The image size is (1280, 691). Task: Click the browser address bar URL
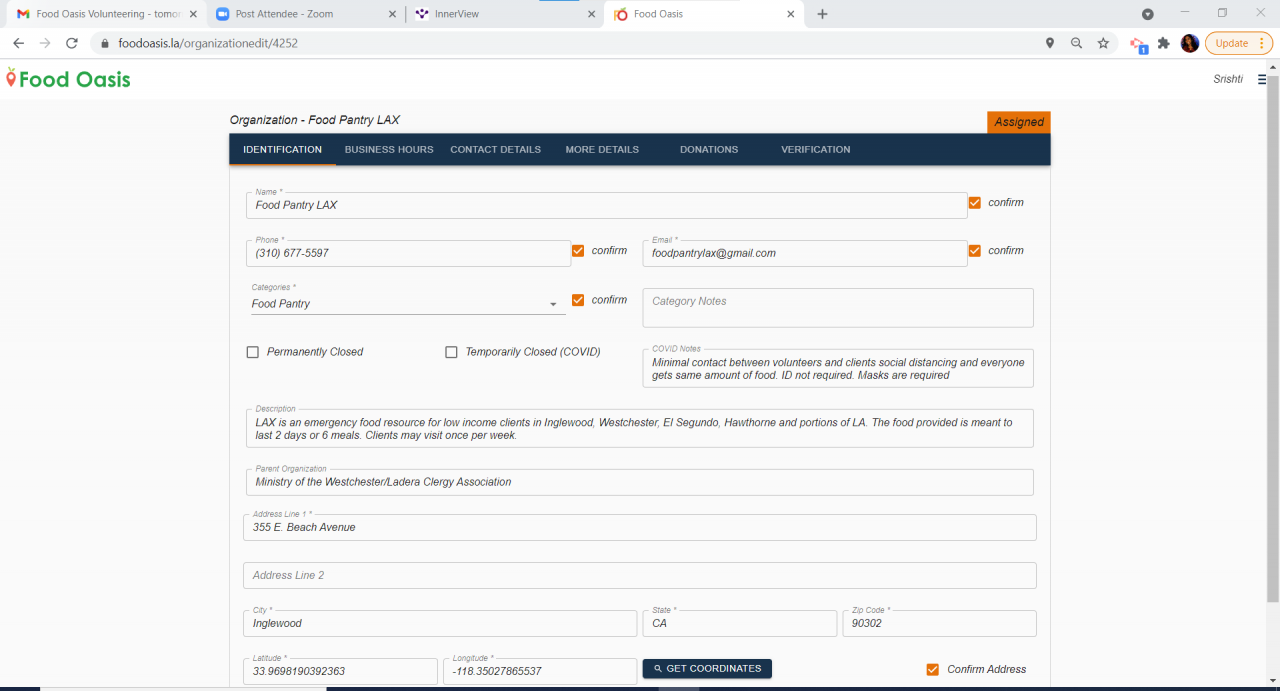[x=208, y=43]
